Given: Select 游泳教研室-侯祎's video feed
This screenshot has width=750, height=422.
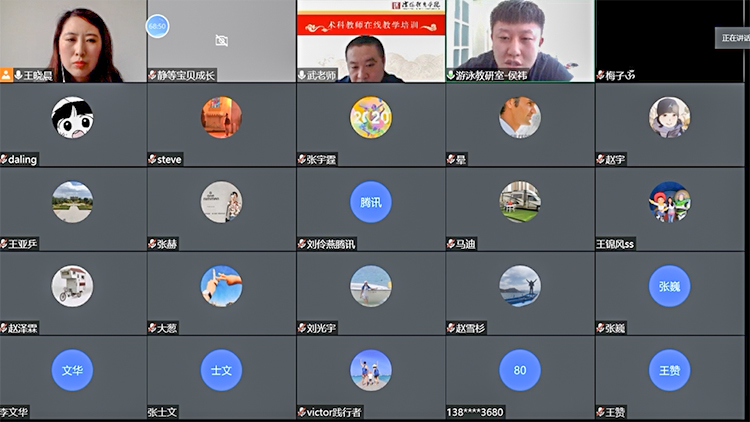Looking at the screenshot, I should (x=520, y=40).
